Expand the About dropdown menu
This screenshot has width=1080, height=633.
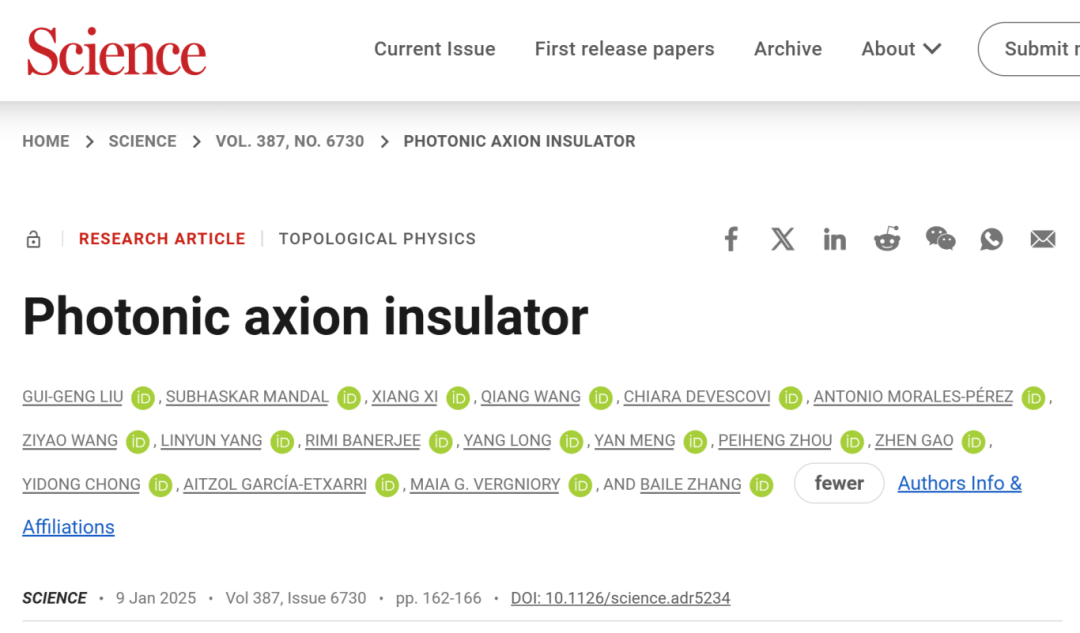coord(901,49)
